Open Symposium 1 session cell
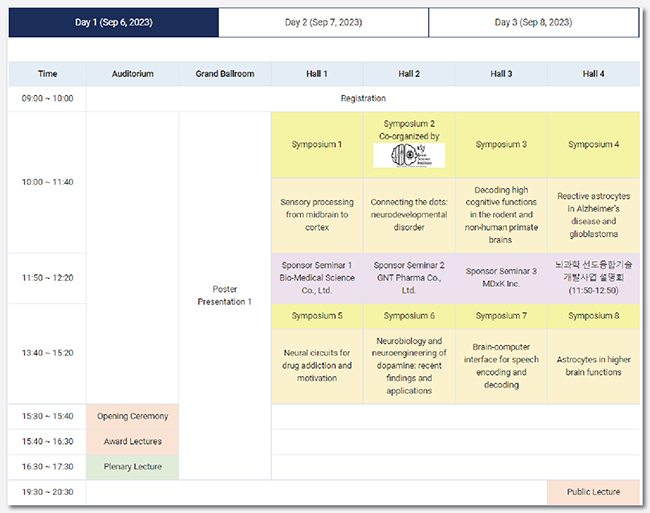Viewport: 650px width, 513px height. point(317,145)
